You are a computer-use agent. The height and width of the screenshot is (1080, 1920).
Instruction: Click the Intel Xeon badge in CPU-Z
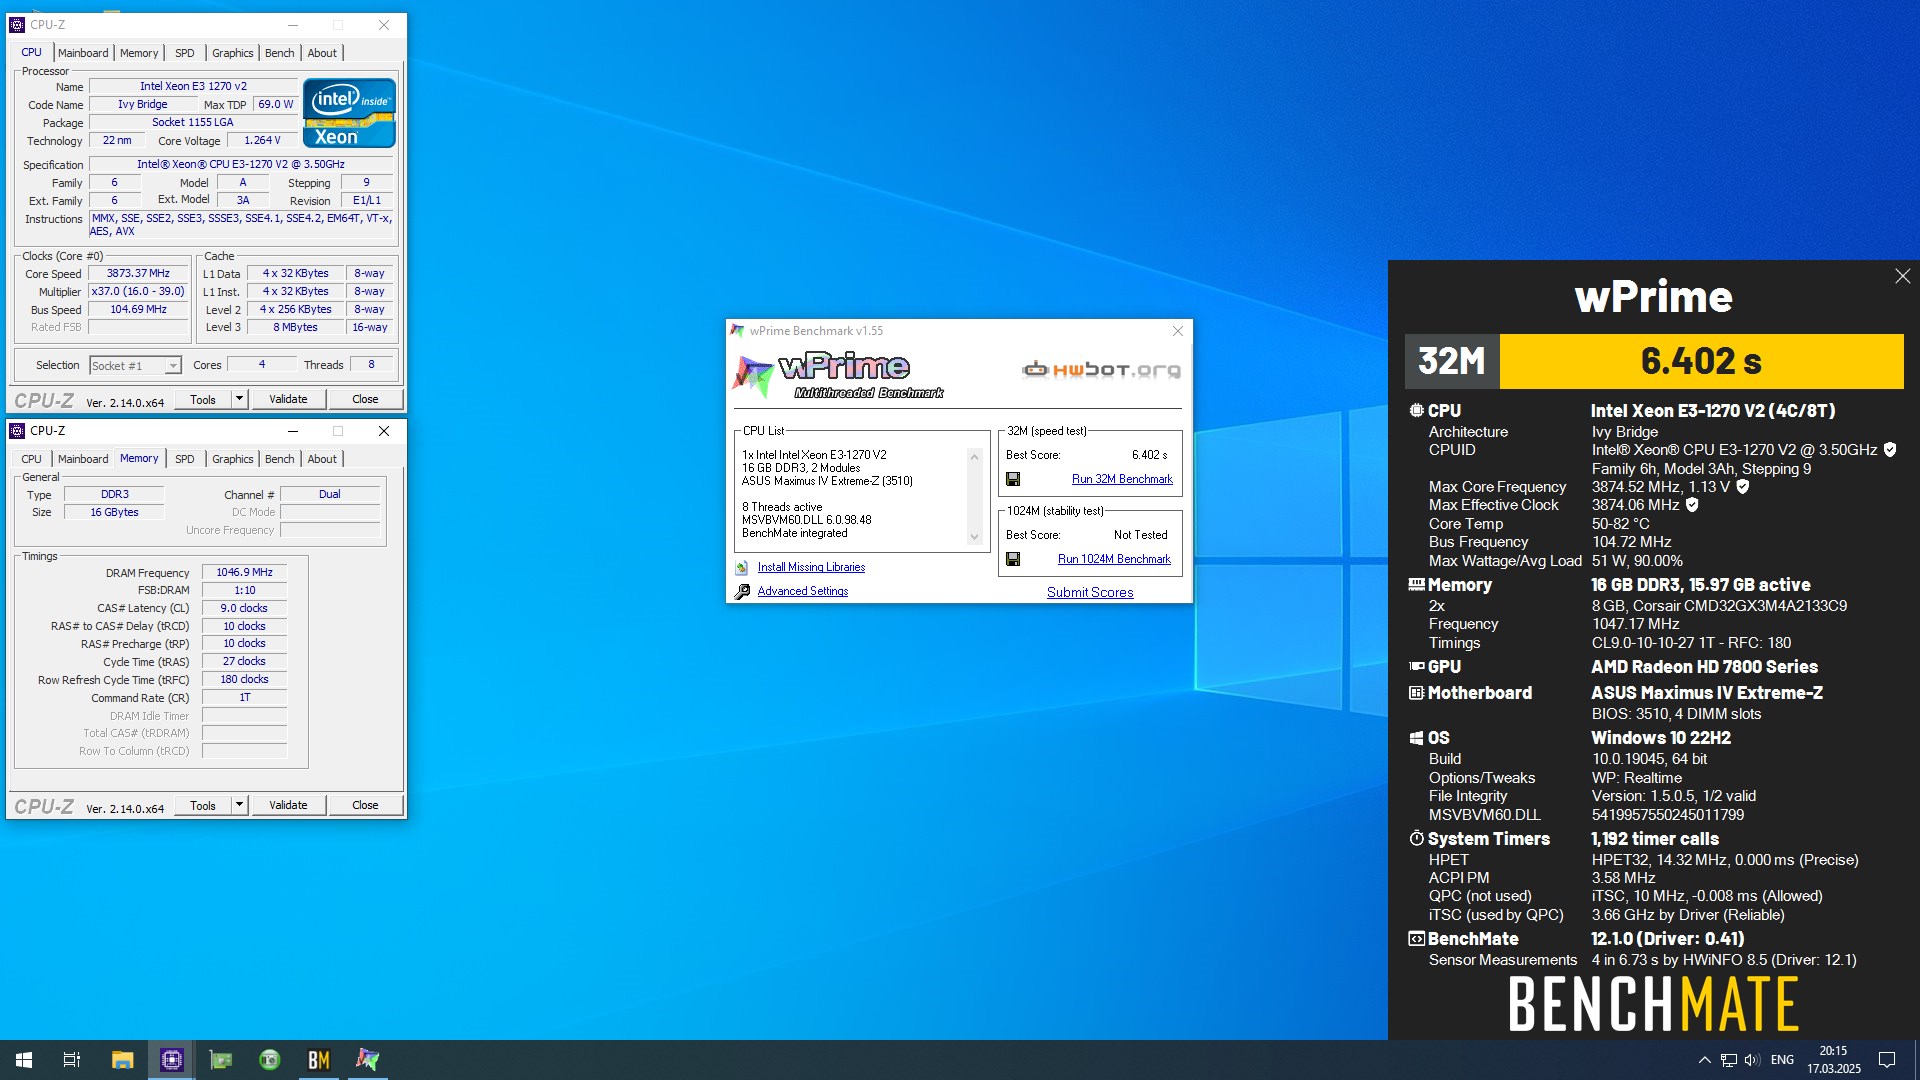349,113
